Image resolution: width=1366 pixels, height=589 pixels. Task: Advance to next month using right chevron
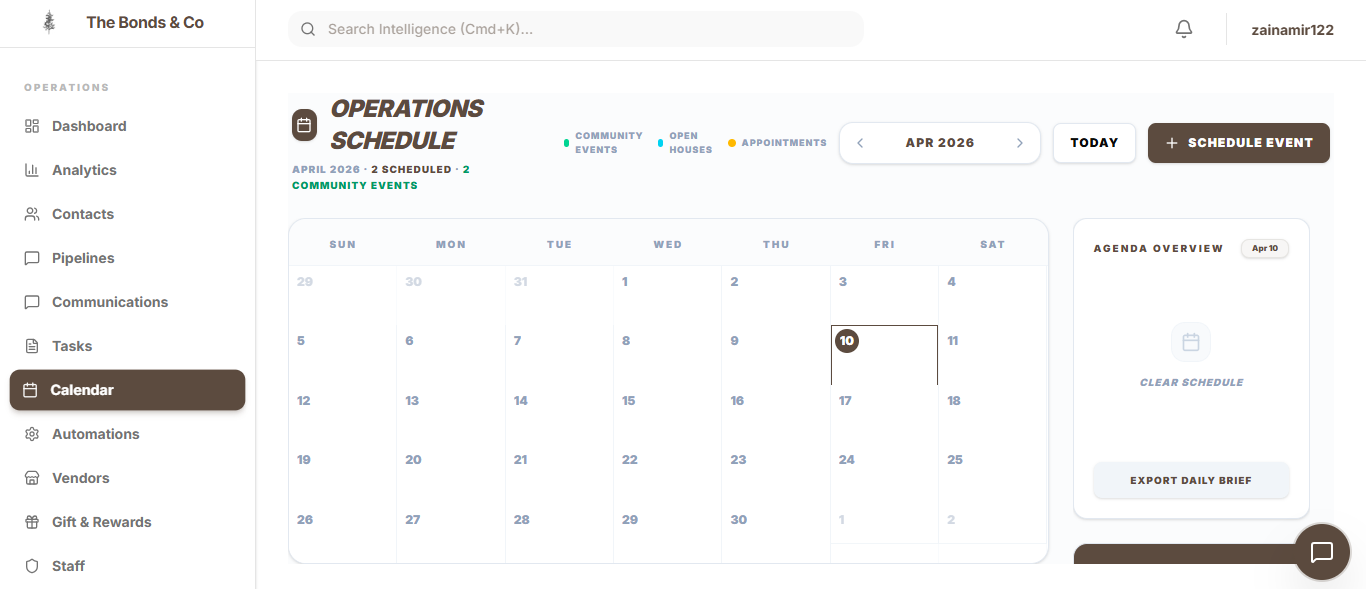pos(1020,143)
